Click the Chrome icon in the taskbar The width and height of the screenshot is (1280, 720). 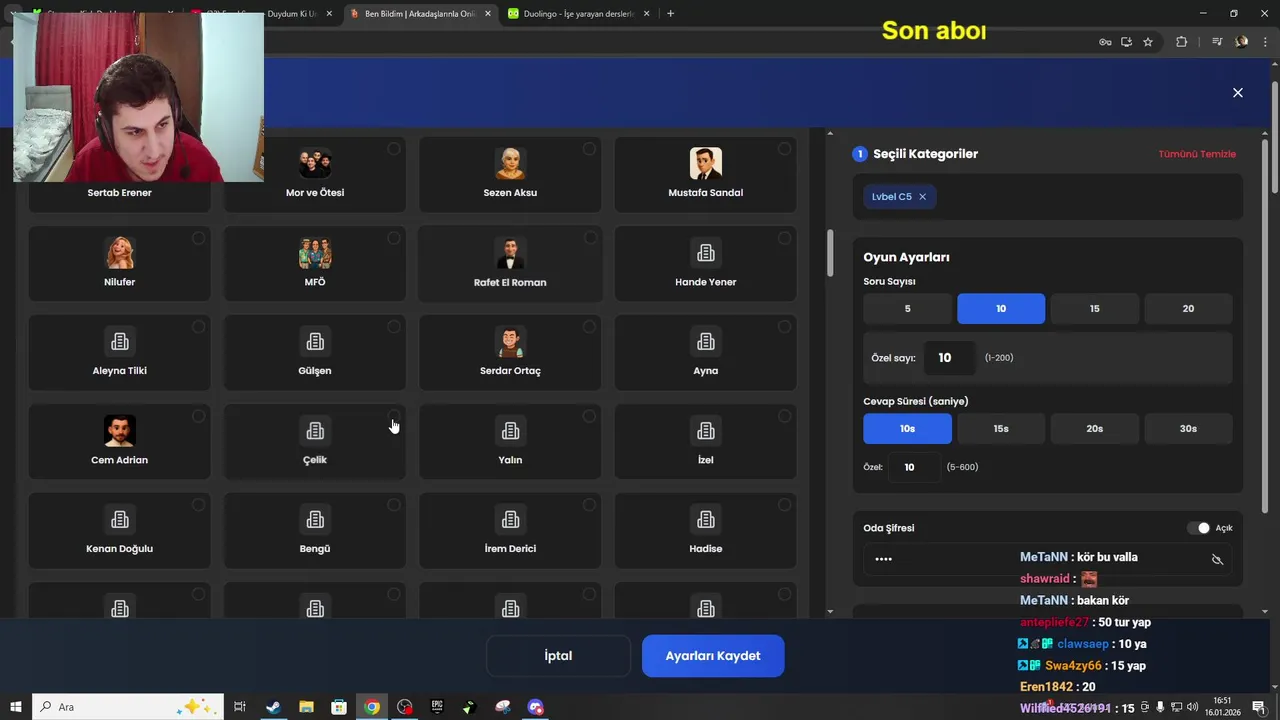372,707
